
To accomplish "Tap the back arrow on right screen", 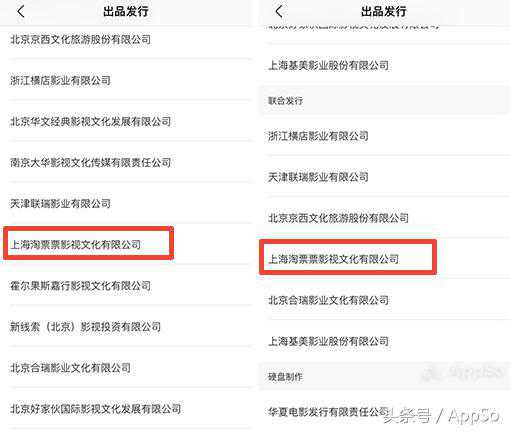I will click(x=279, y=12).
